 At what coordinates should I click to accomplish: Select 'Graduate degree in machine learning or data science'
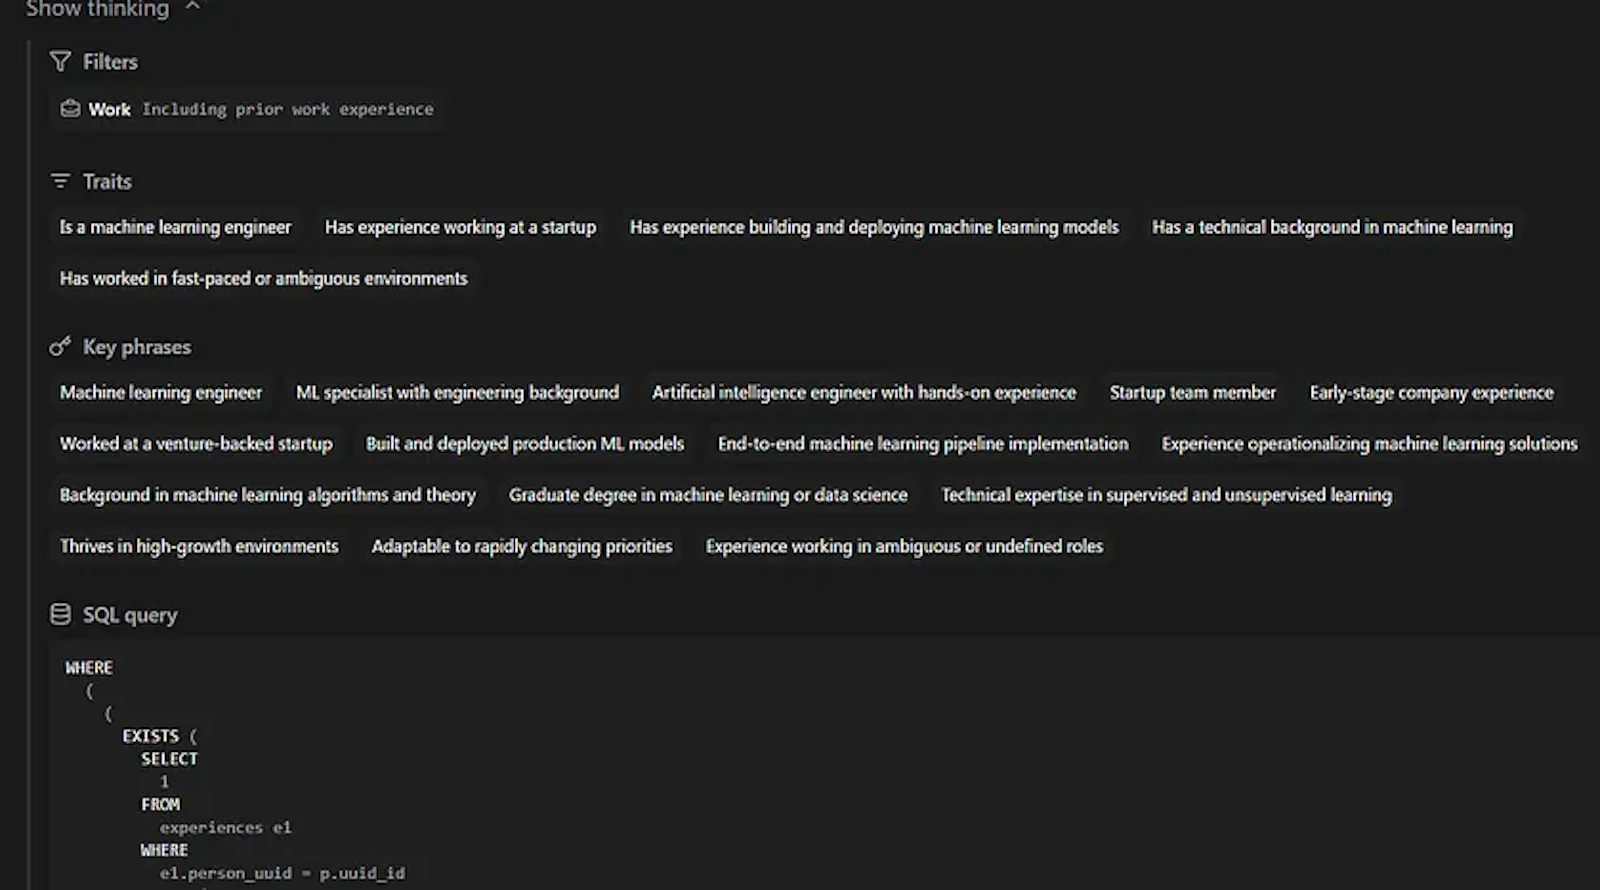708,494
